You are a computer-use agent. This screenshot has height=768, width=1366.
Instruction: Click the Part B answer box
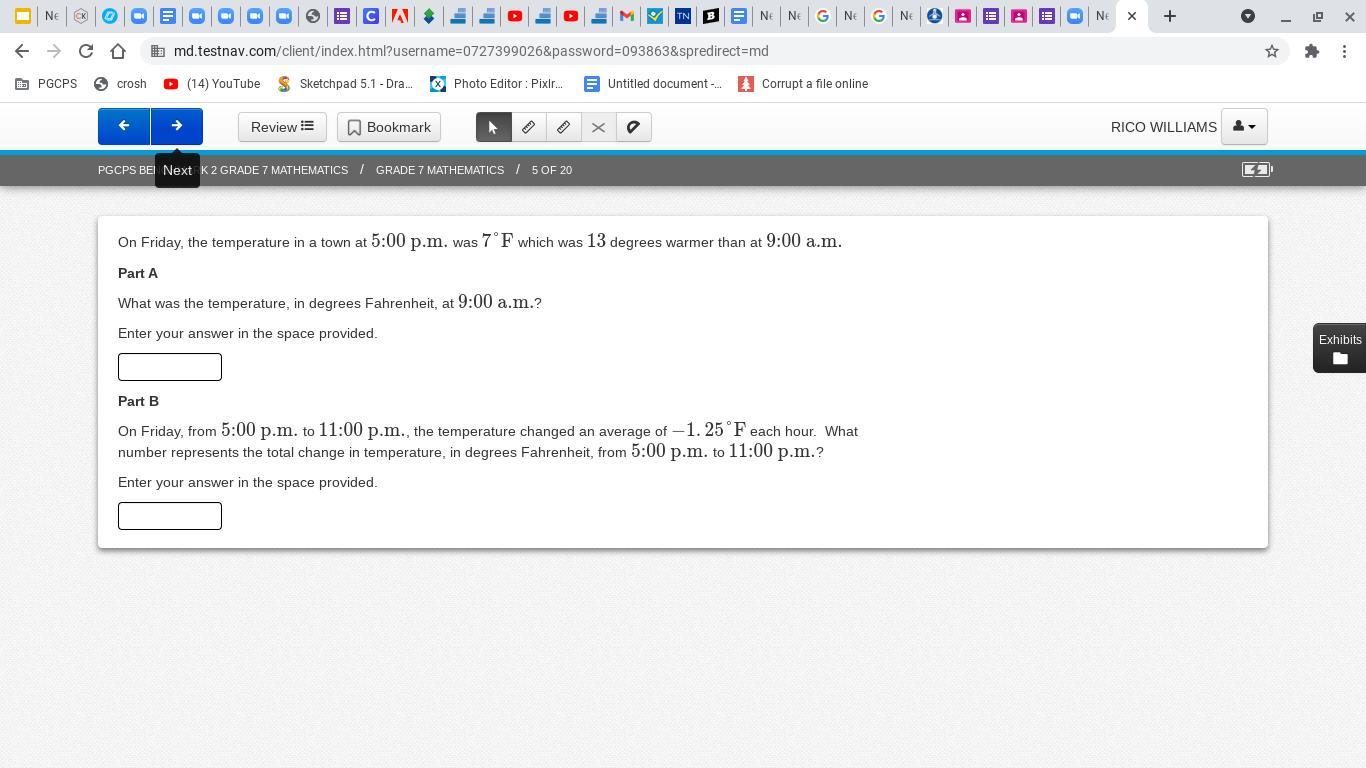(170, 516)
